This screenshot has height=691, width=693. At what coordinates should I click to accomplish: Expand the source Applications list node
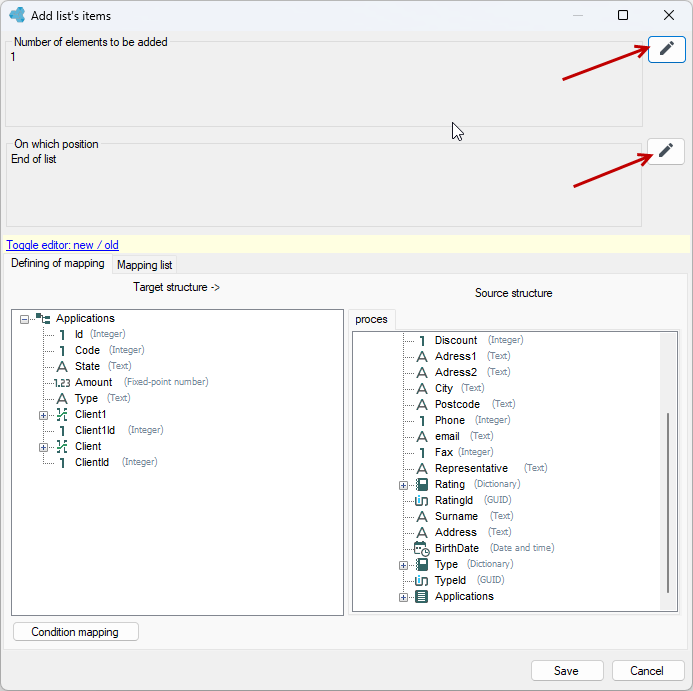tap(403, 598)
